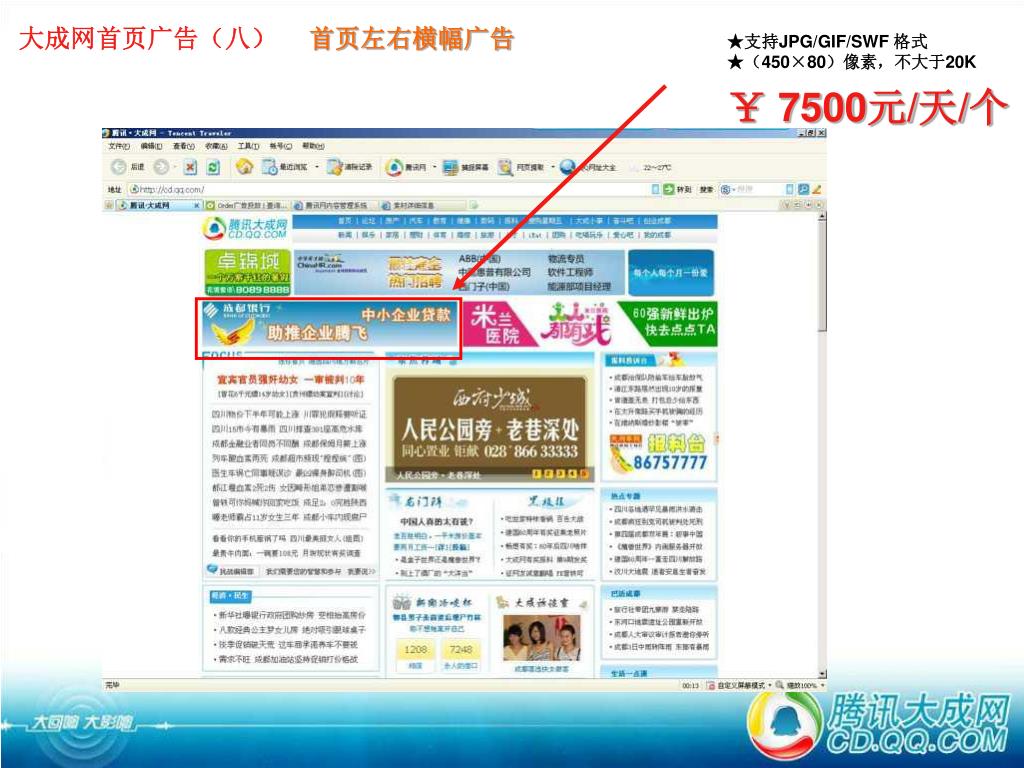Open the 中国人真的太有钱? article link
The width and height of the screenshot is (1024, 768).
[x=436, y=521]
